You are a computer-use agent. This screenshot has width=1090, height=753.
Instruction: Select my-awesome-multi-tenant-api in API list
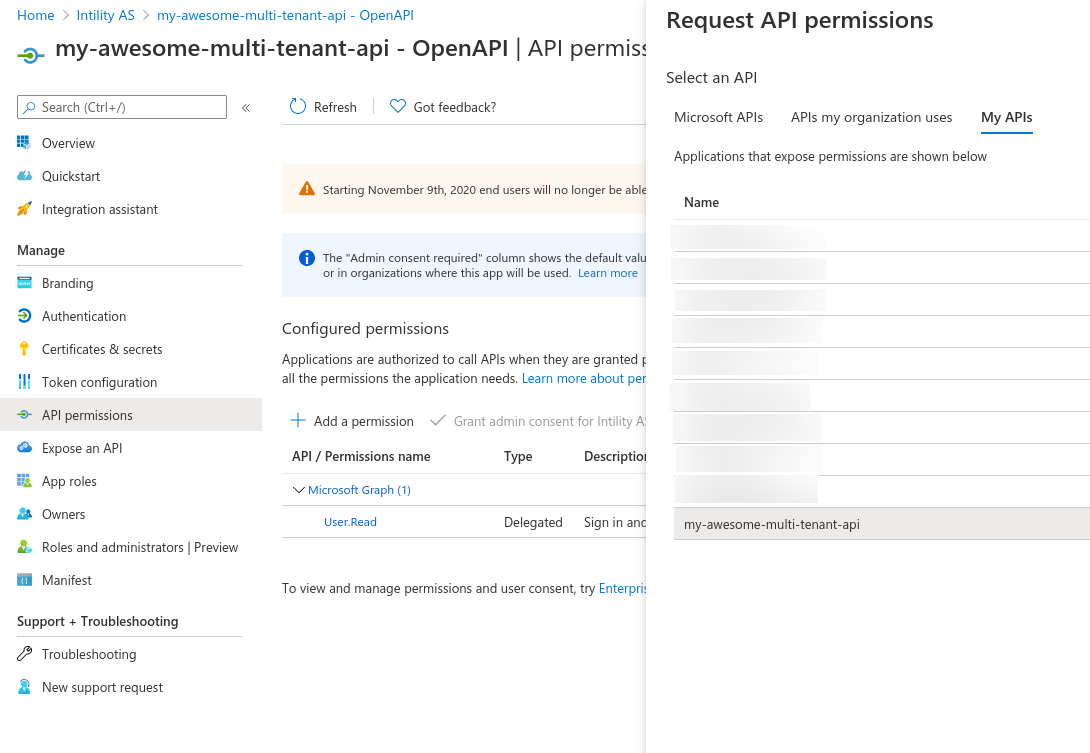click(x=881, y=524)
